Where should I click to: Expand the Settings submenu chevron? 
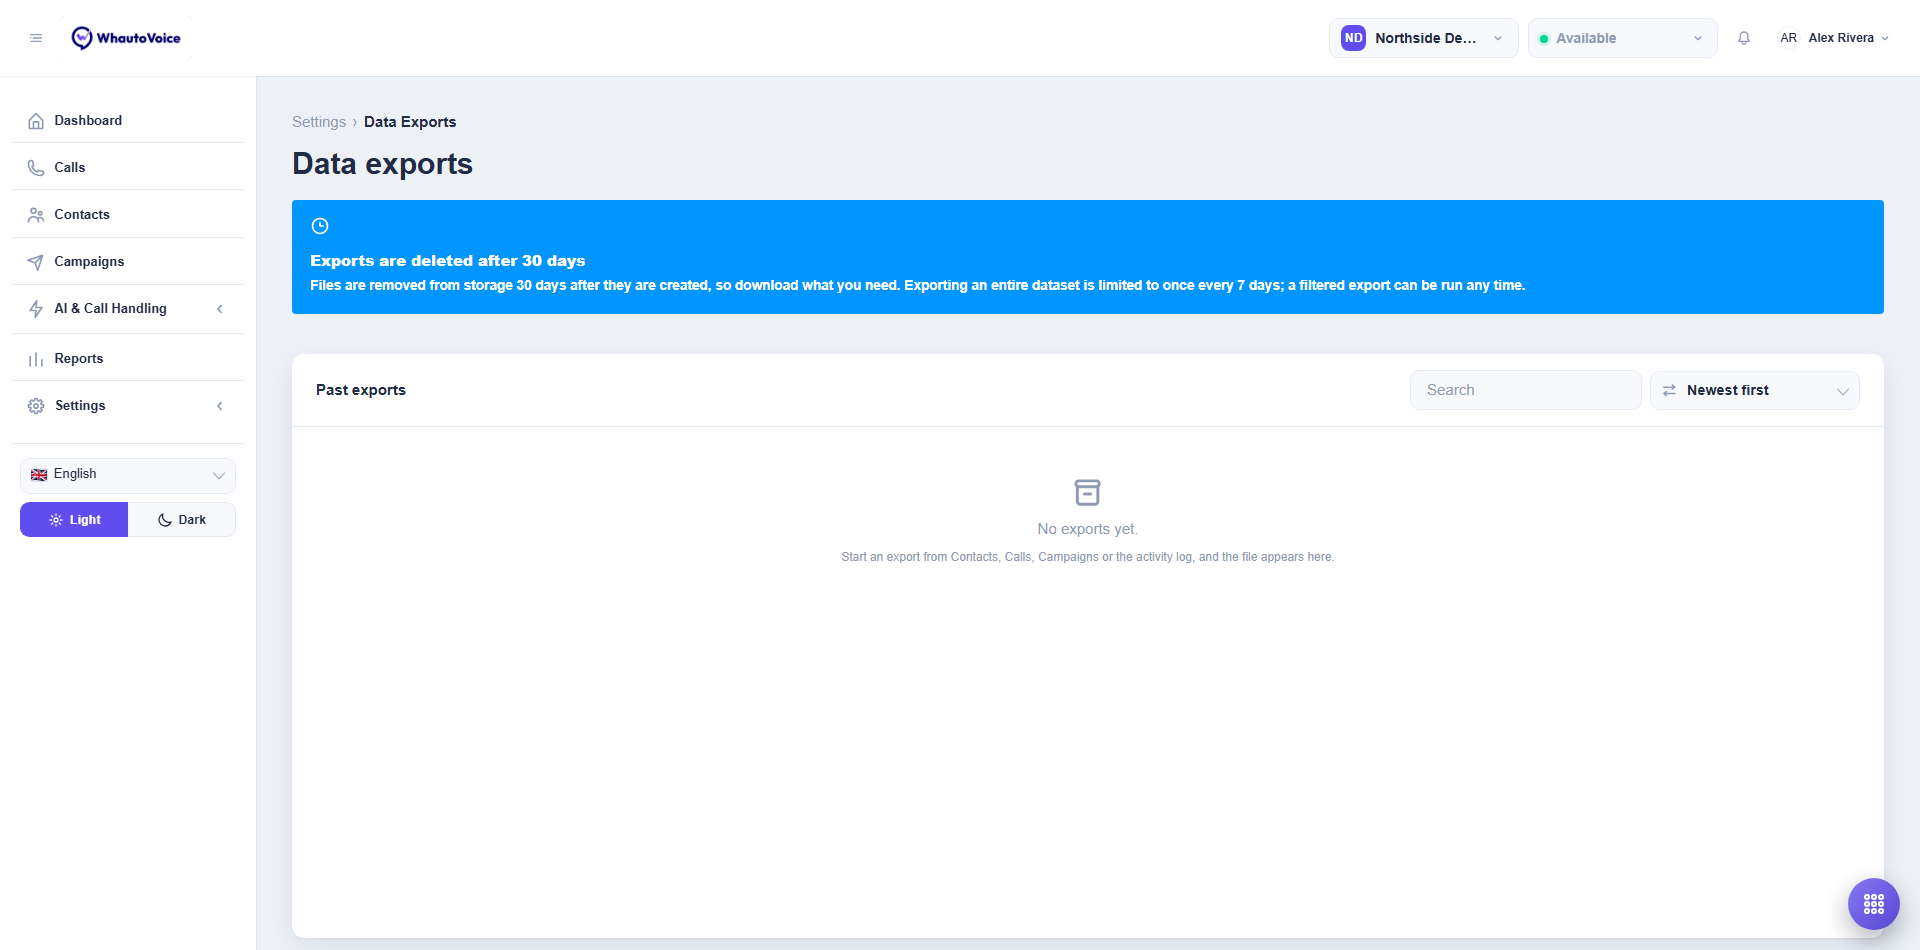pos(220,406)
